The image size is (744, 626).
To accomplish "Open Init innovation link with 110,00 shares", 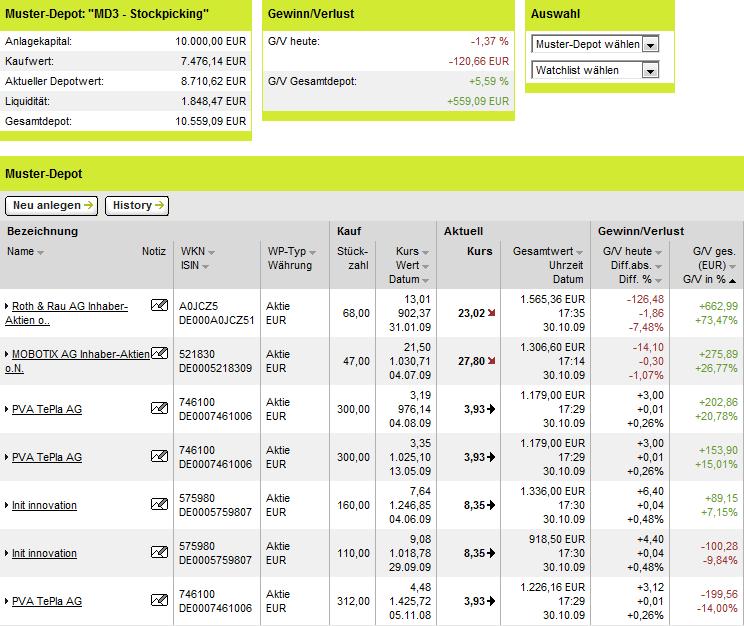I will pyautogui.click(x=44, y=553).
